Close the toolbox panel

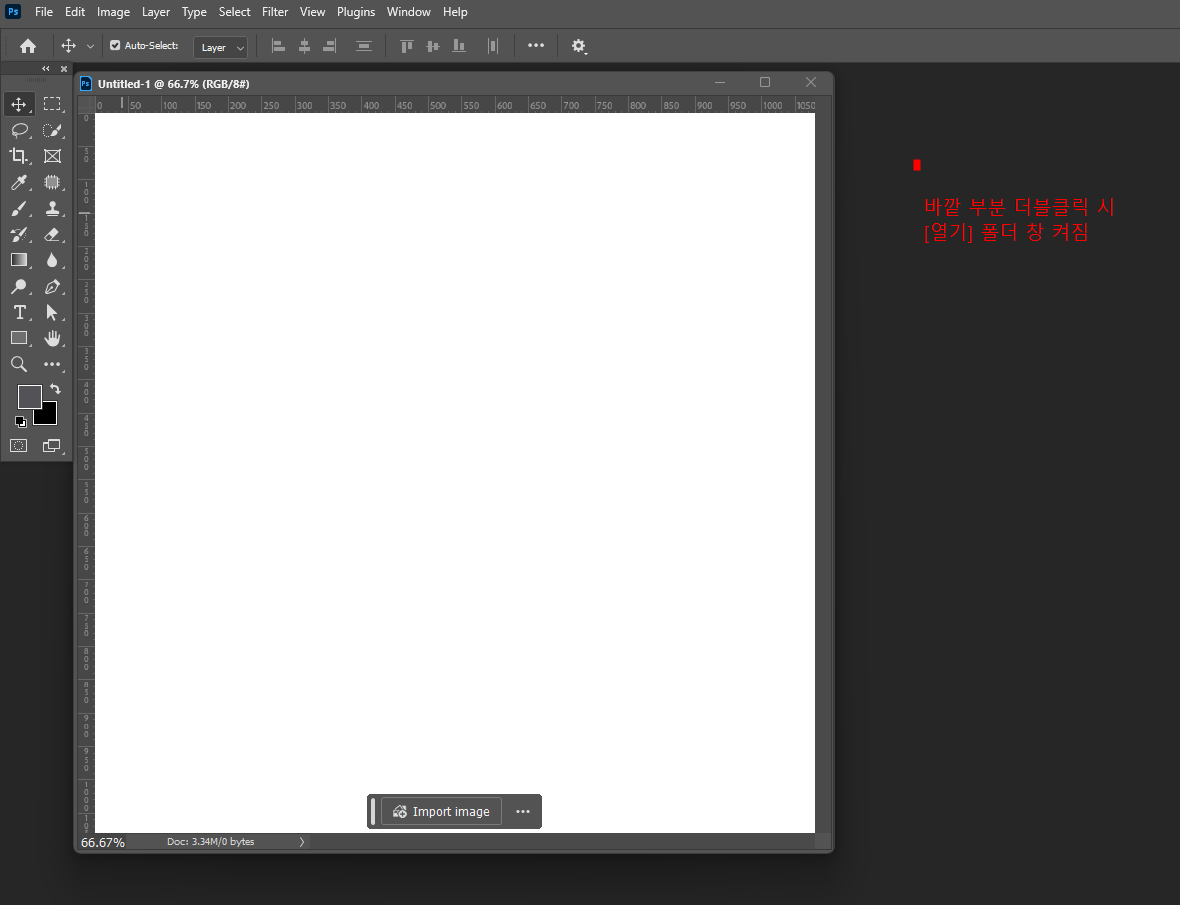[x=64, y=68]
